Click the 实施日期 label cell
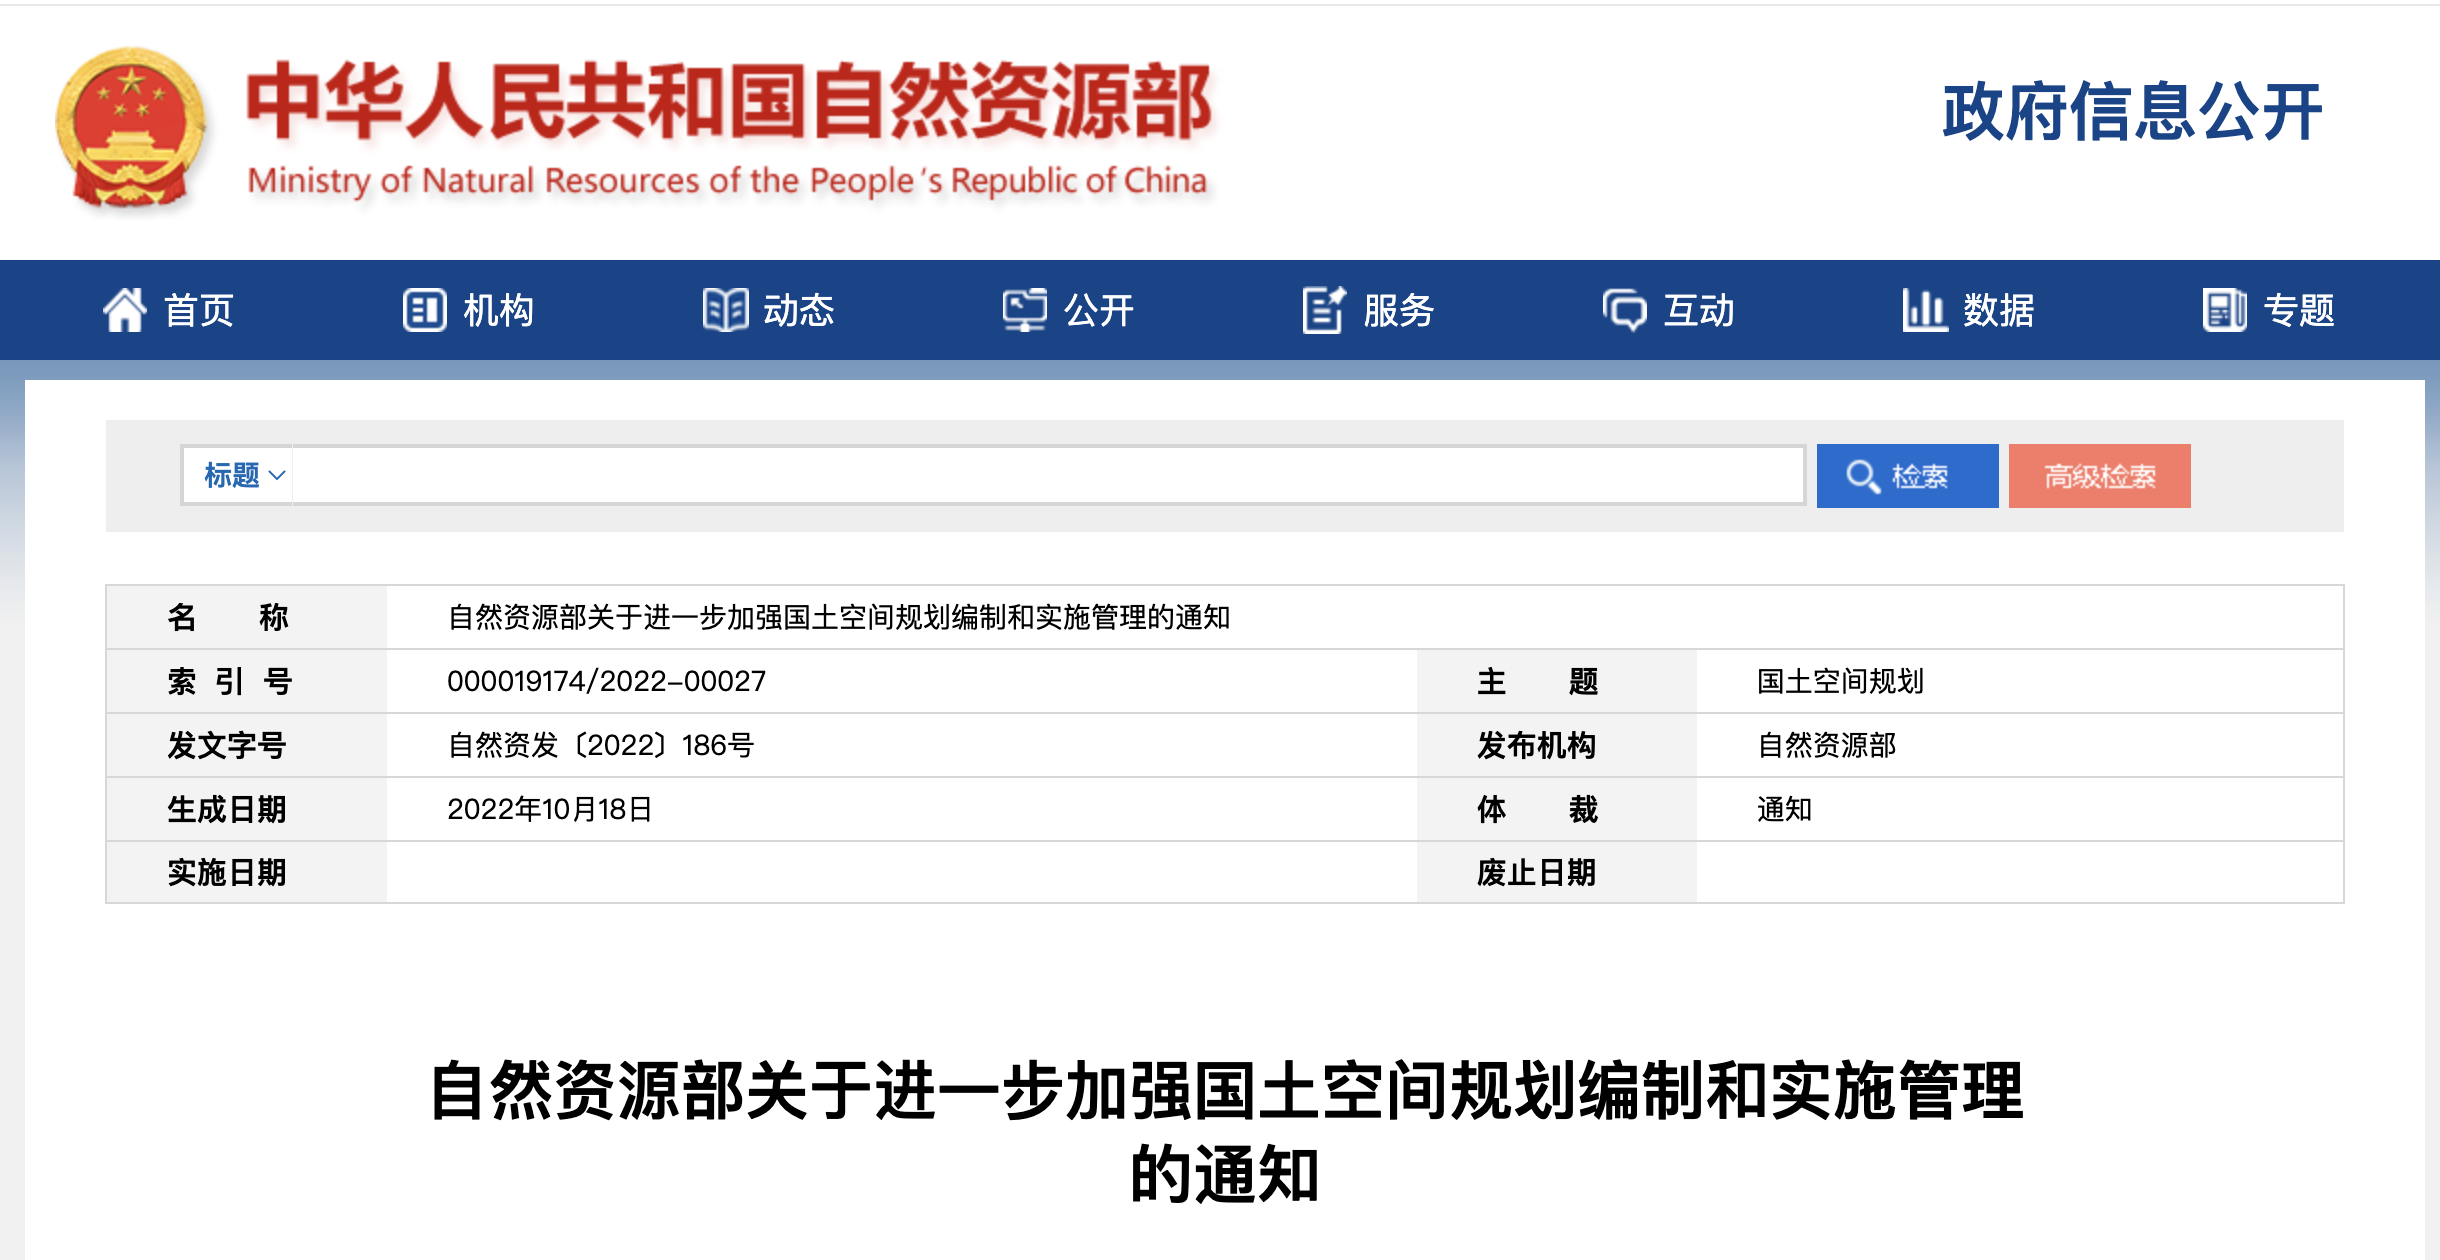Viewport: 2440px width, 1260px height. [x=247, y=872]
